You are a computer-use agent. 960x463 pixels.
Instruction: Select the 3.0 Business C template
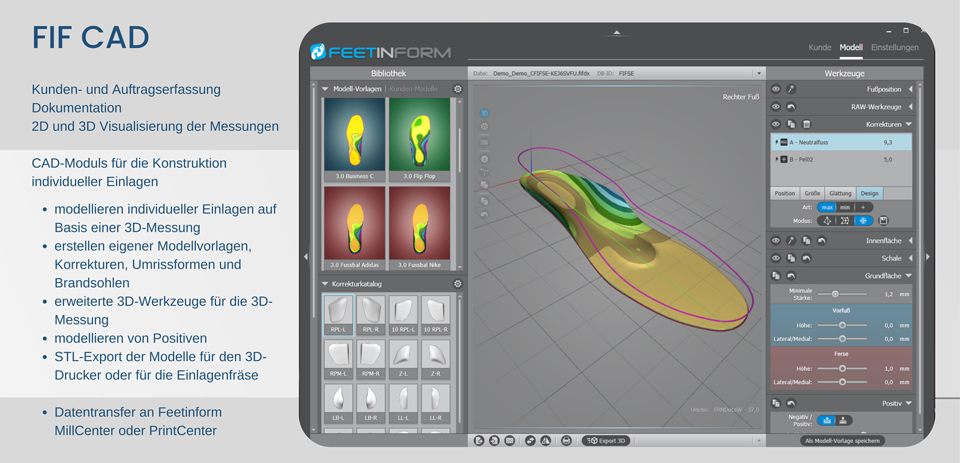pyautogui.click(x=354, y=139)
